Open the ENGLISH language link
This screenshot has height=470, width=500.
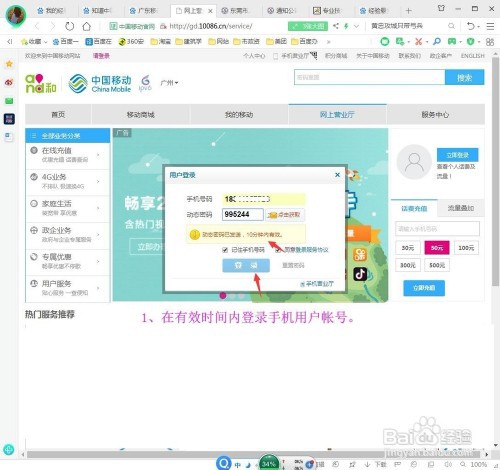pyautogui.click(x=472, y=56)
